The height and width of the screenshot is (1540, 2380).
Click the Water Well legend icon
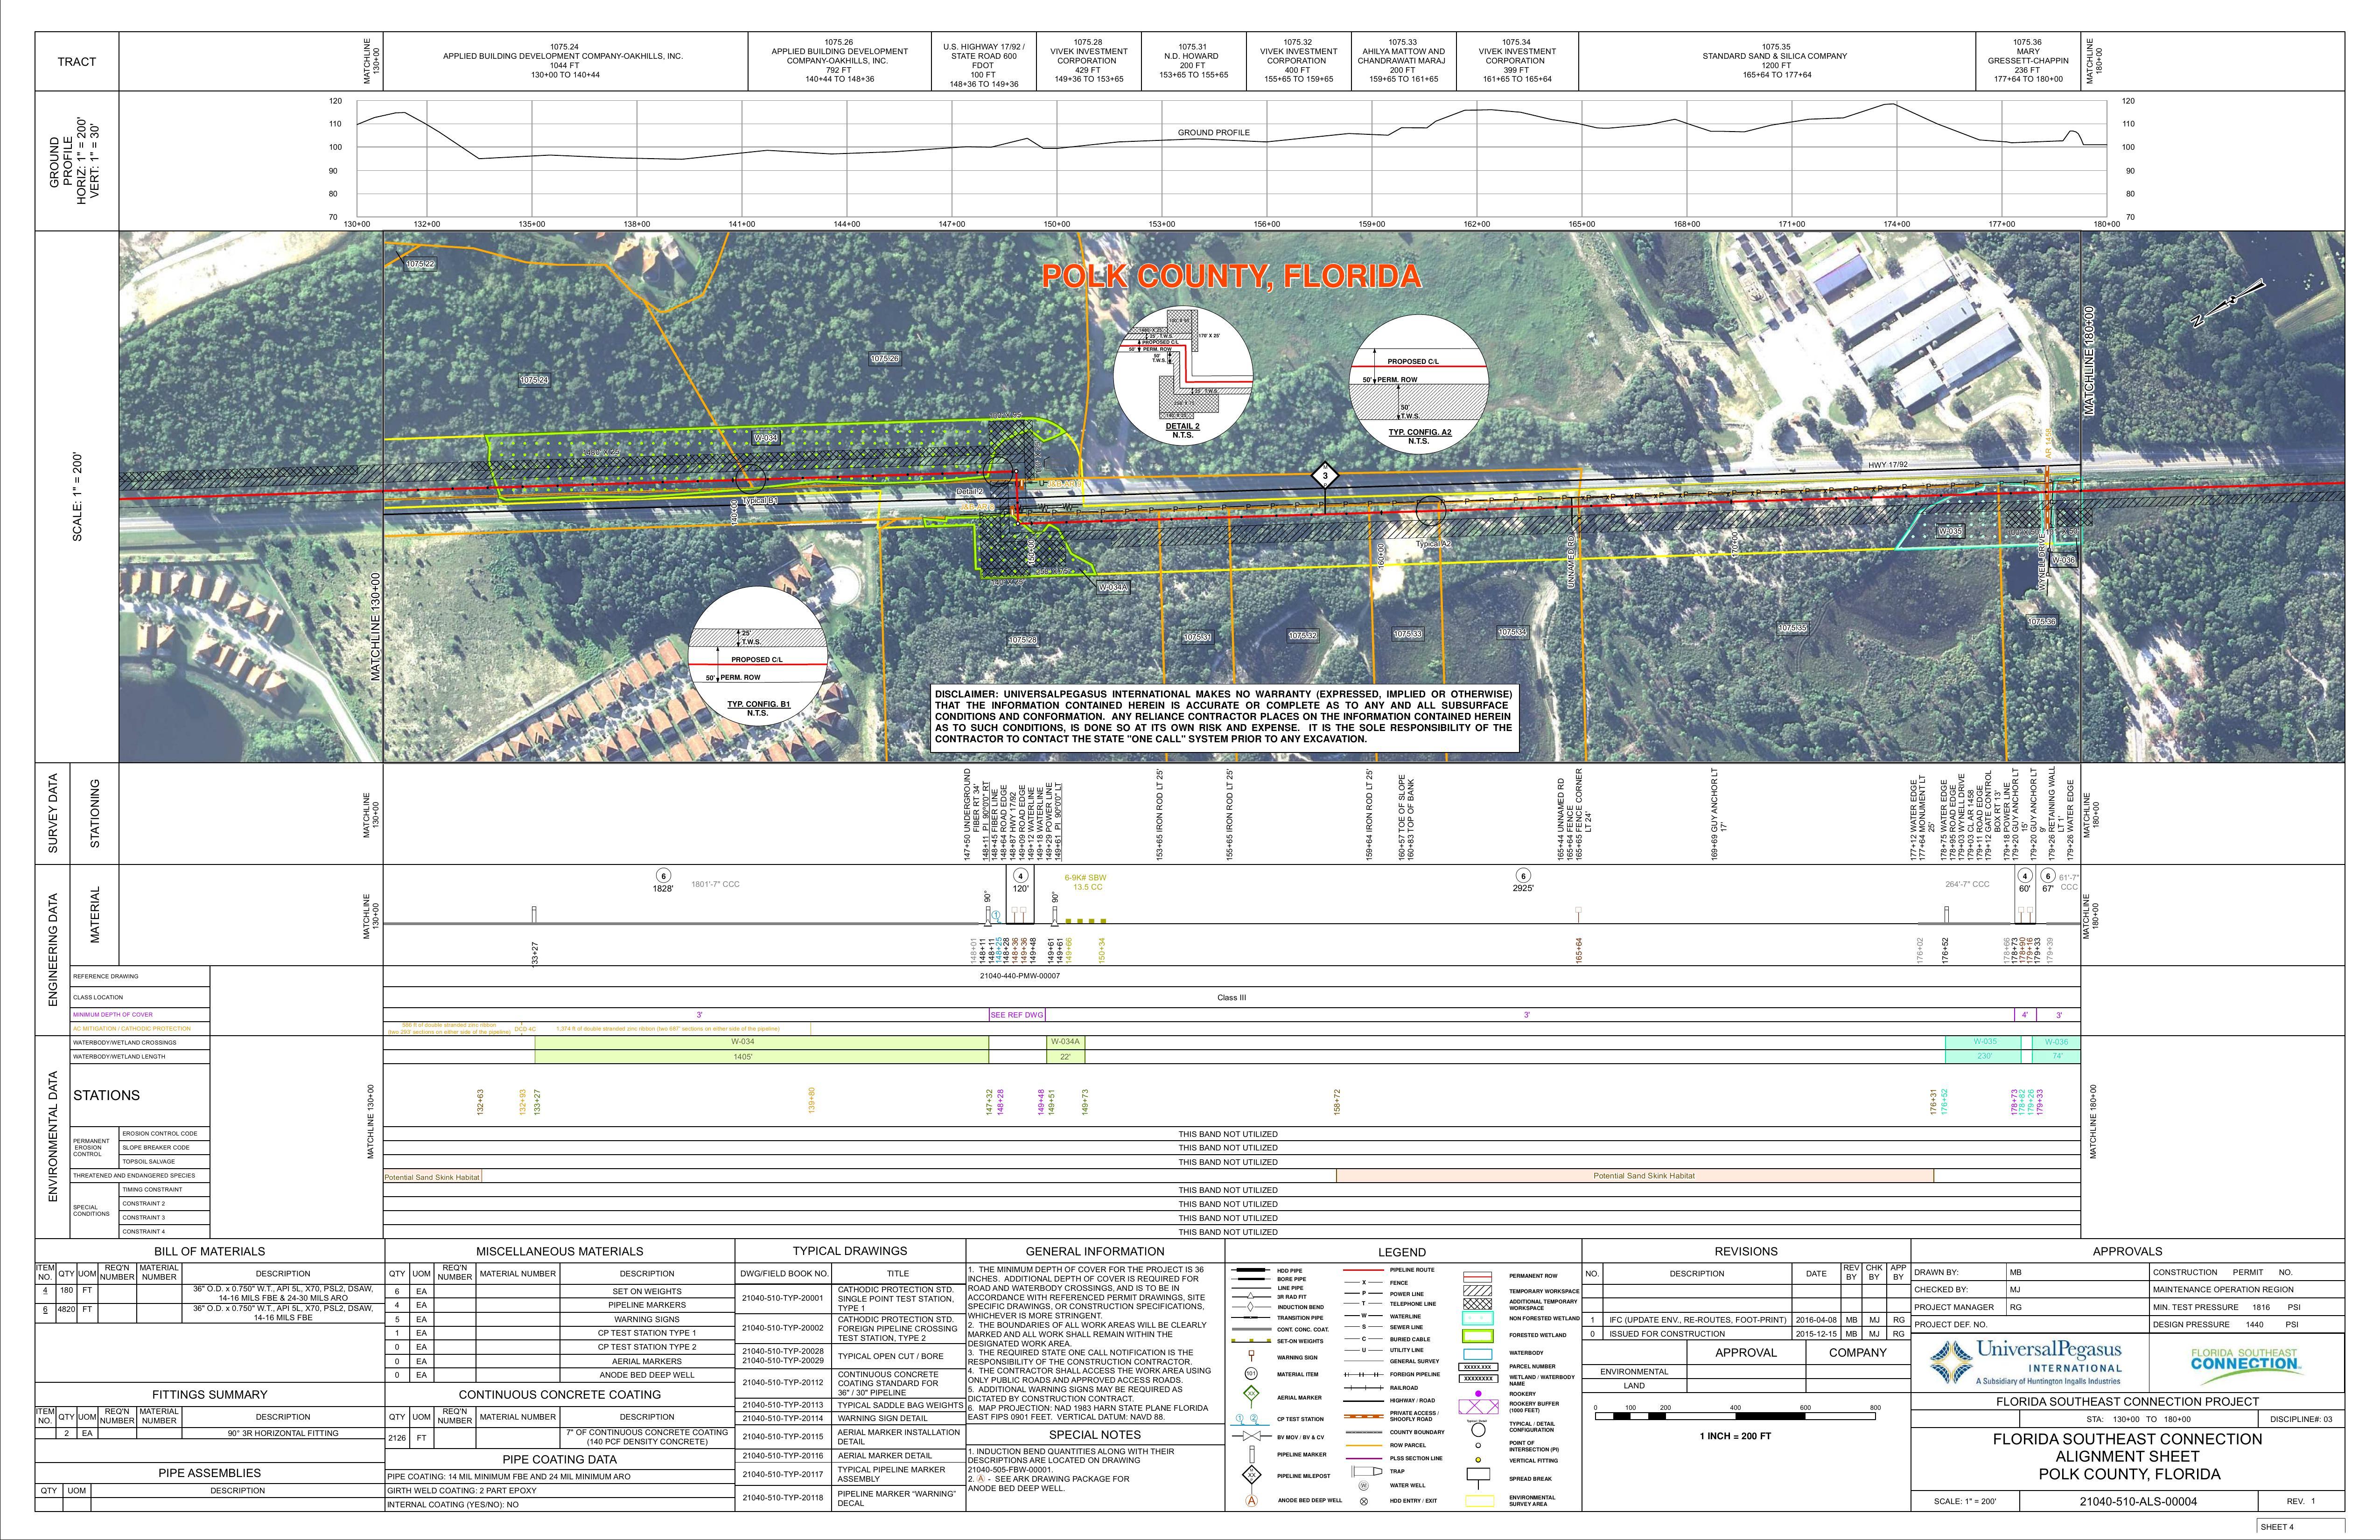coord(1364,1486)
